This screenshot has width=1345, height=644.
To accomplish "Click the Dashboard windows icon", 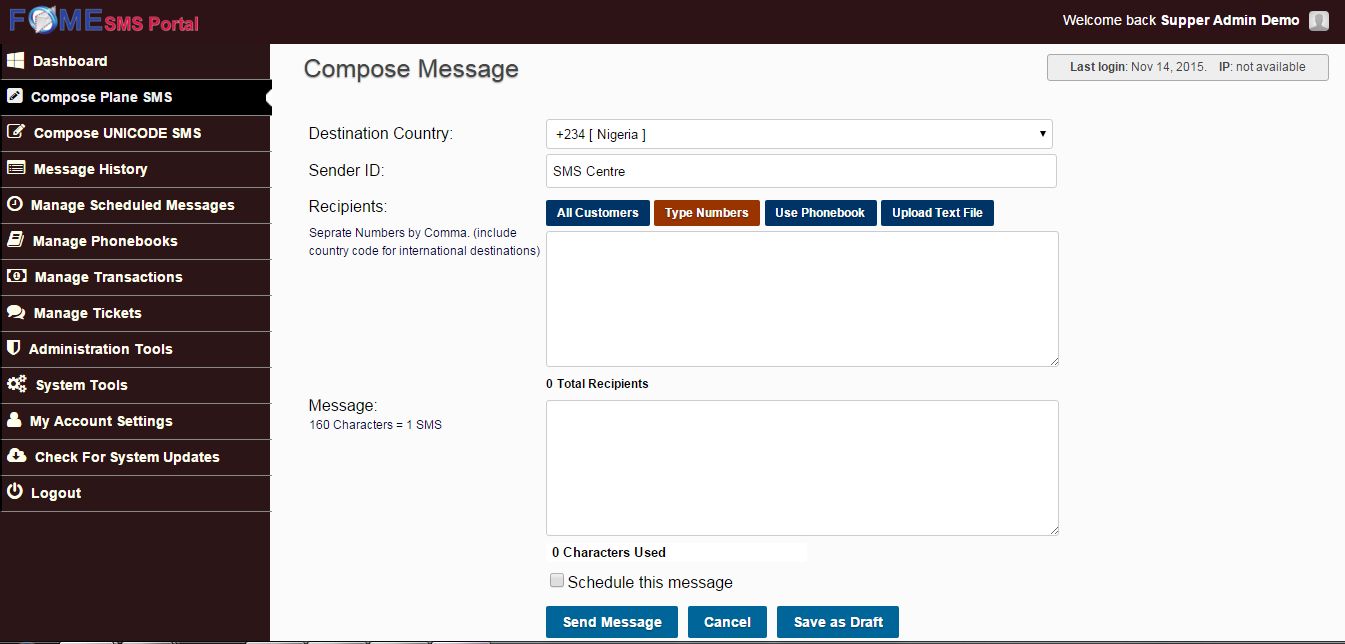I will pos(15,61).
